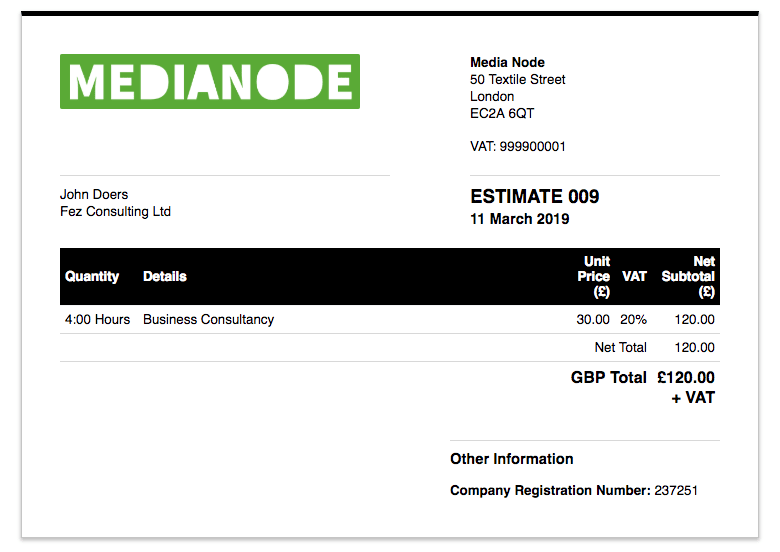Click the ESTIMATE 009 heading
The width and height of the screenshot is (780, 552).
534,197
